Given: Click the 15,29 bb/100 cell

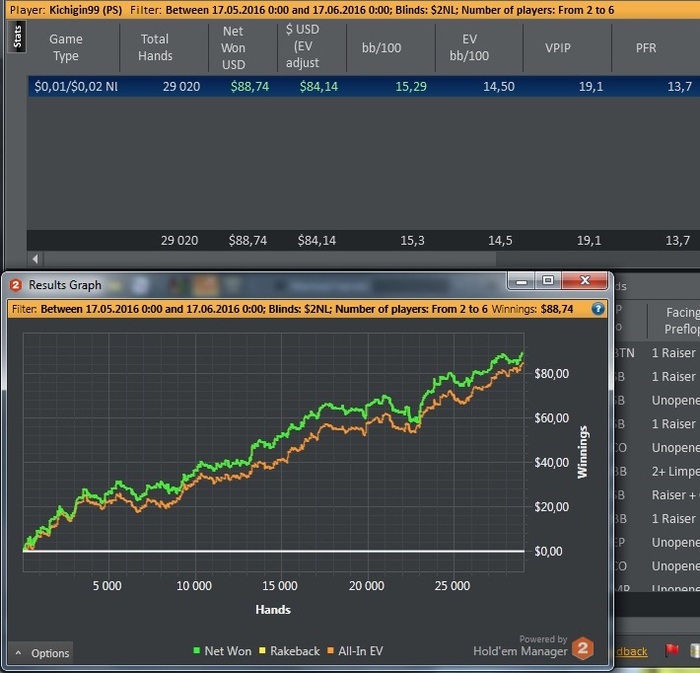Looking at the screenshot, I should coord(411,86).
